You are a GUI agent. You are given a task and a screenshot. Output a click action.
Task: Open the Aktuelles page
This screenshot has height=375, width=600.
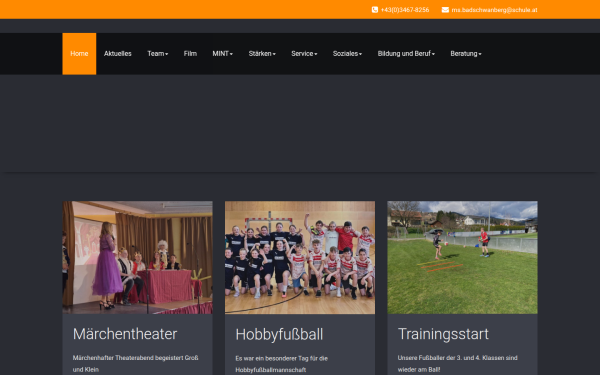117,54
